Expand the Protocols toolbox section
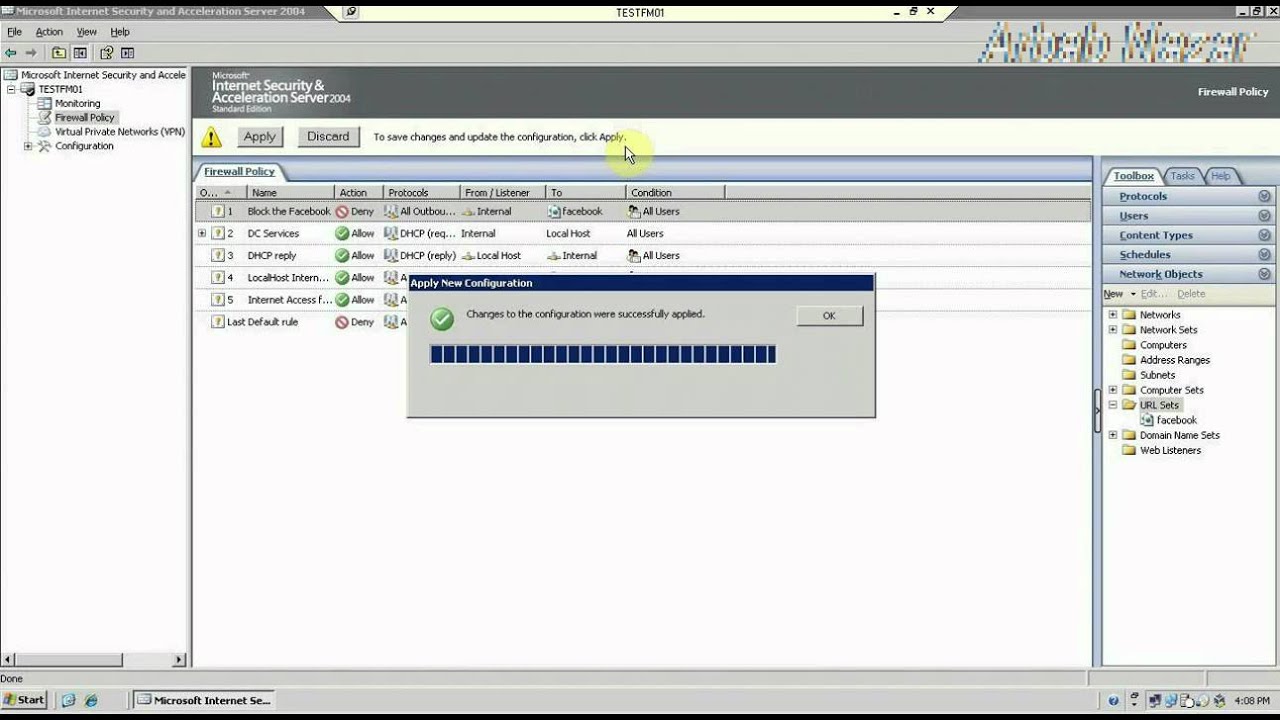This screenshot has width=1280, height=720. [x=1264, y=197]
